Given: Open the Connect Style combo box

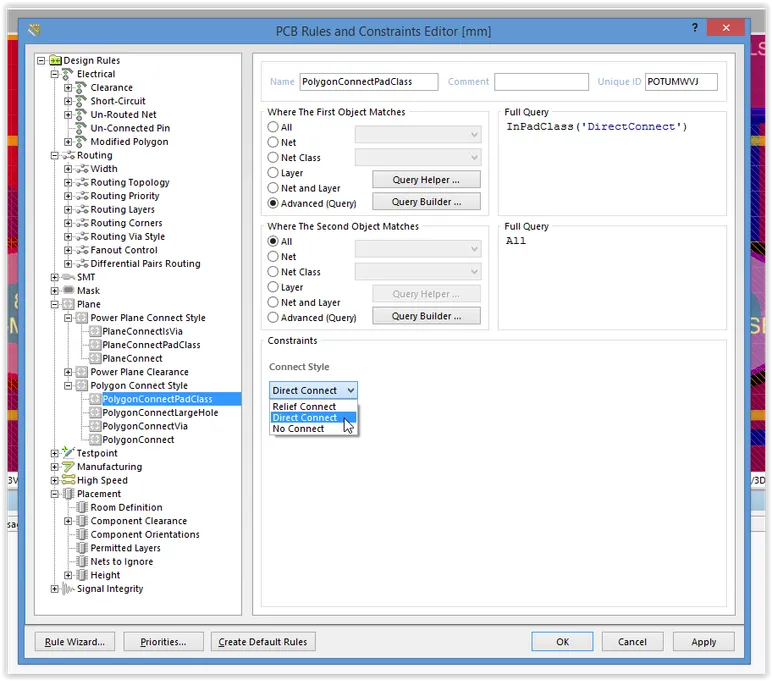Looking at the screenshot, I should coord(313,390).
